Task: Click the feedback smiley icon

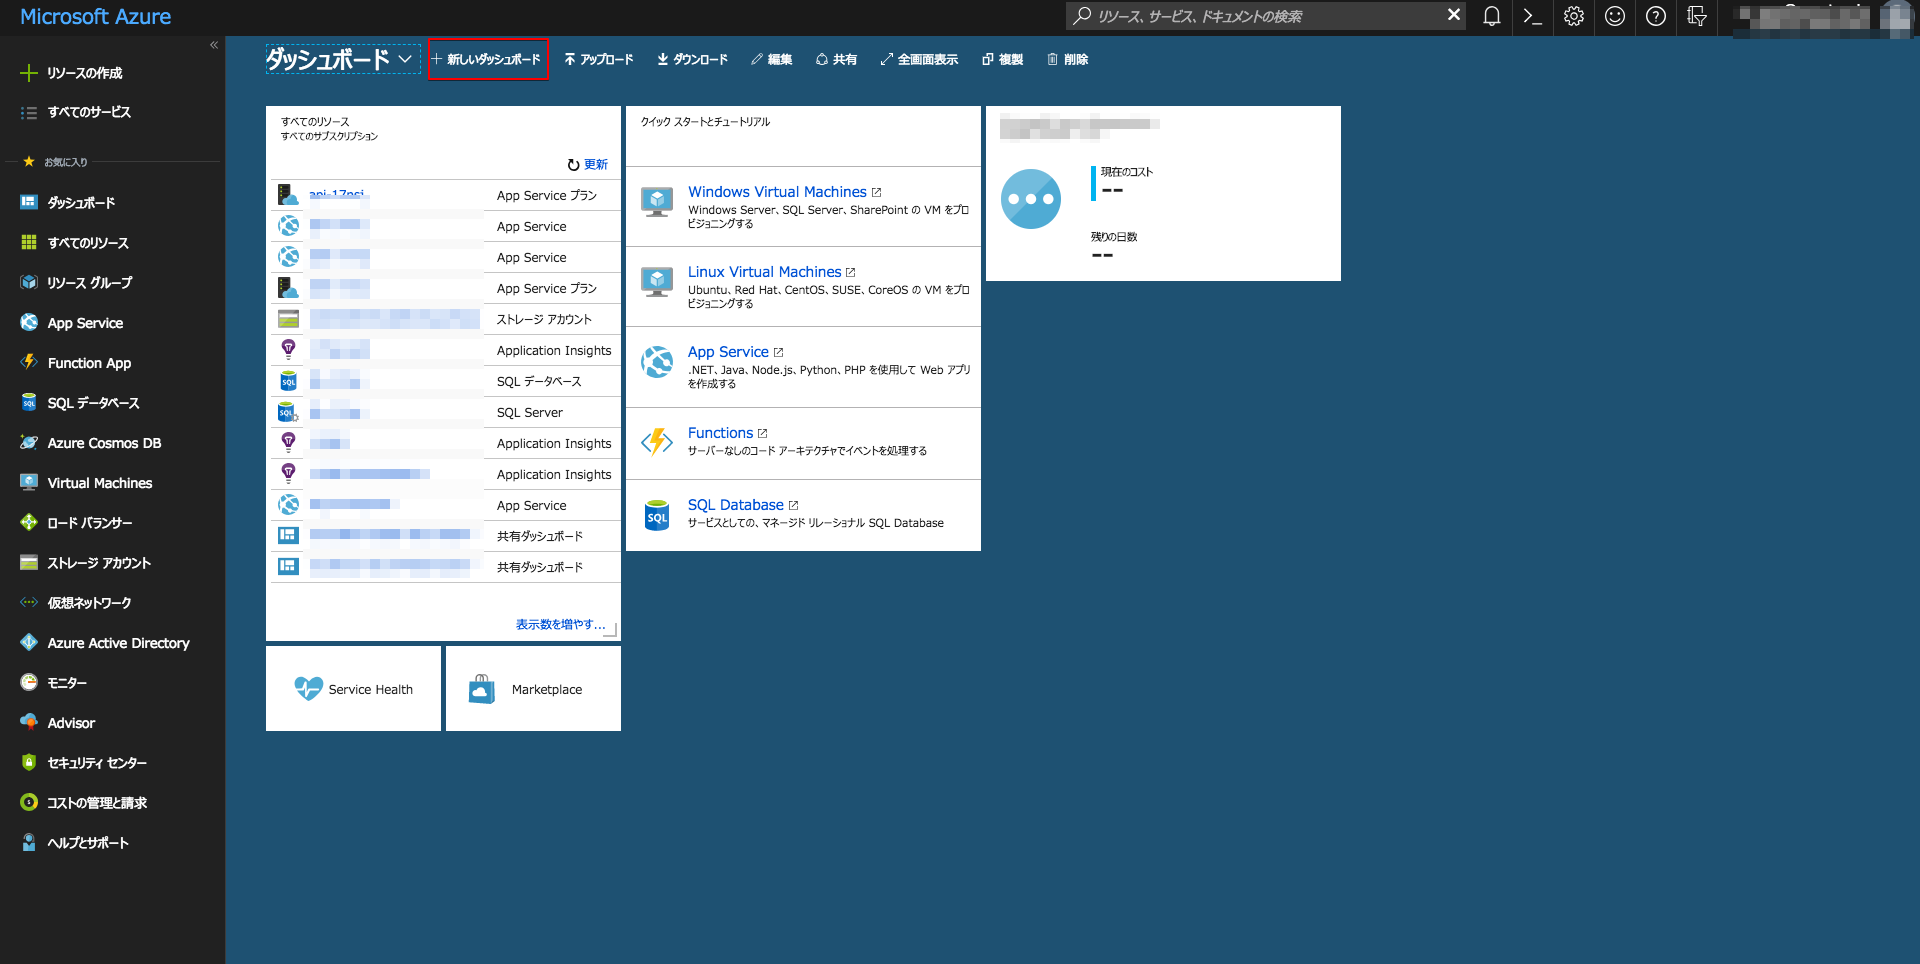Action: tap(1615, 16)
